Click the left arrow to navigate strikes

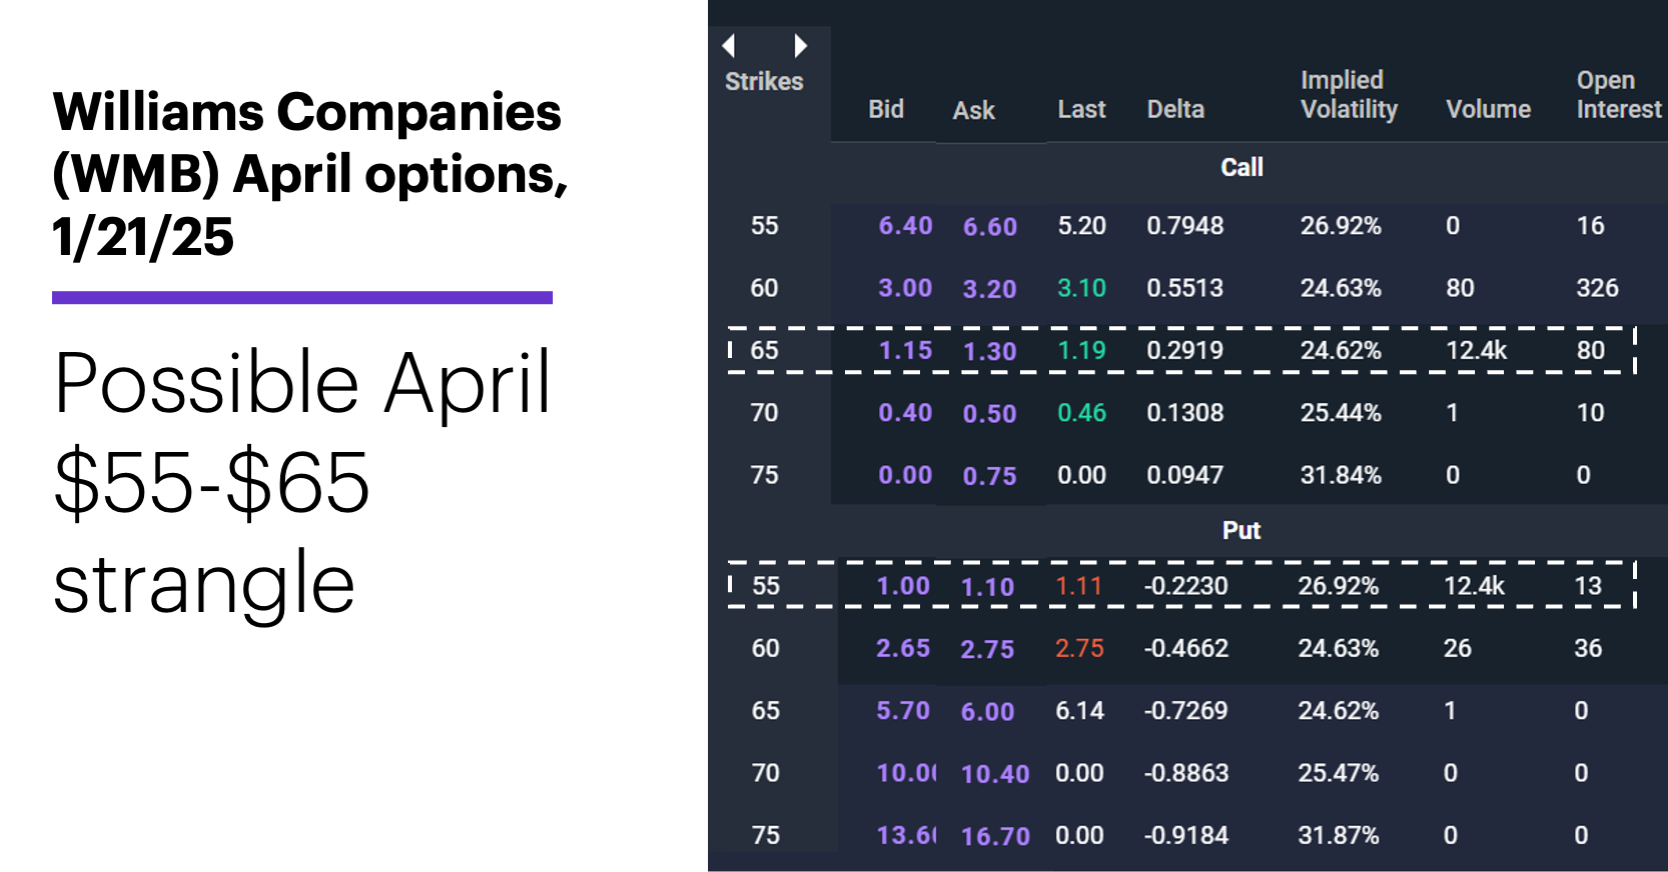(x=727, y=45)
